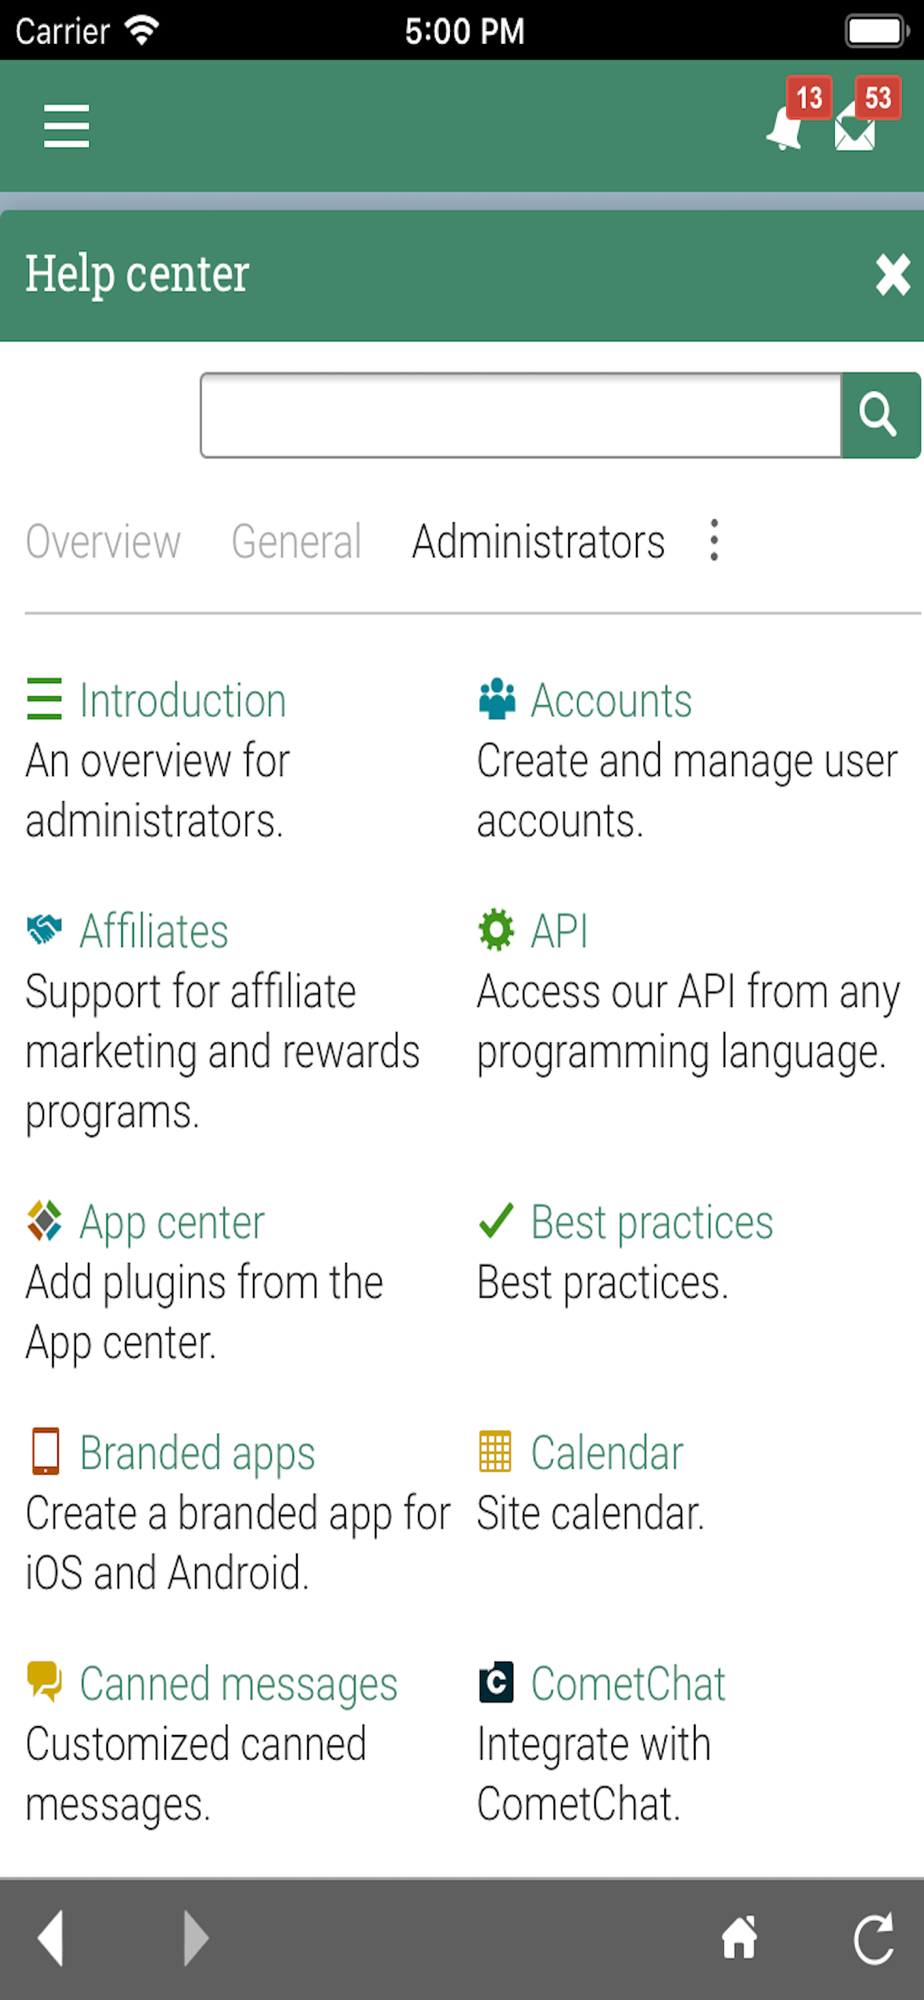Expand more tabs via three-dot menu
Screen dimensions: 924x2000
click(714, 540)
